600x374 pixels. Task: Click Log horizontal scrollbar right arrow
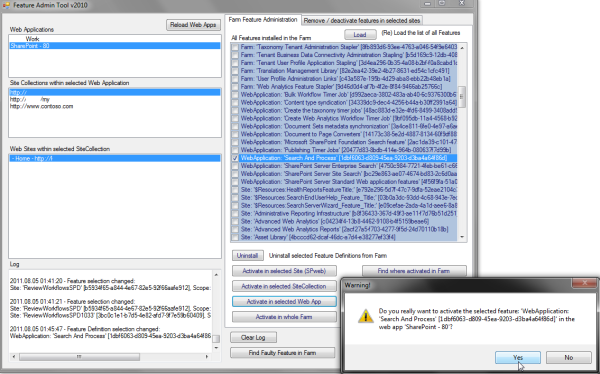[x=207, y=357]
